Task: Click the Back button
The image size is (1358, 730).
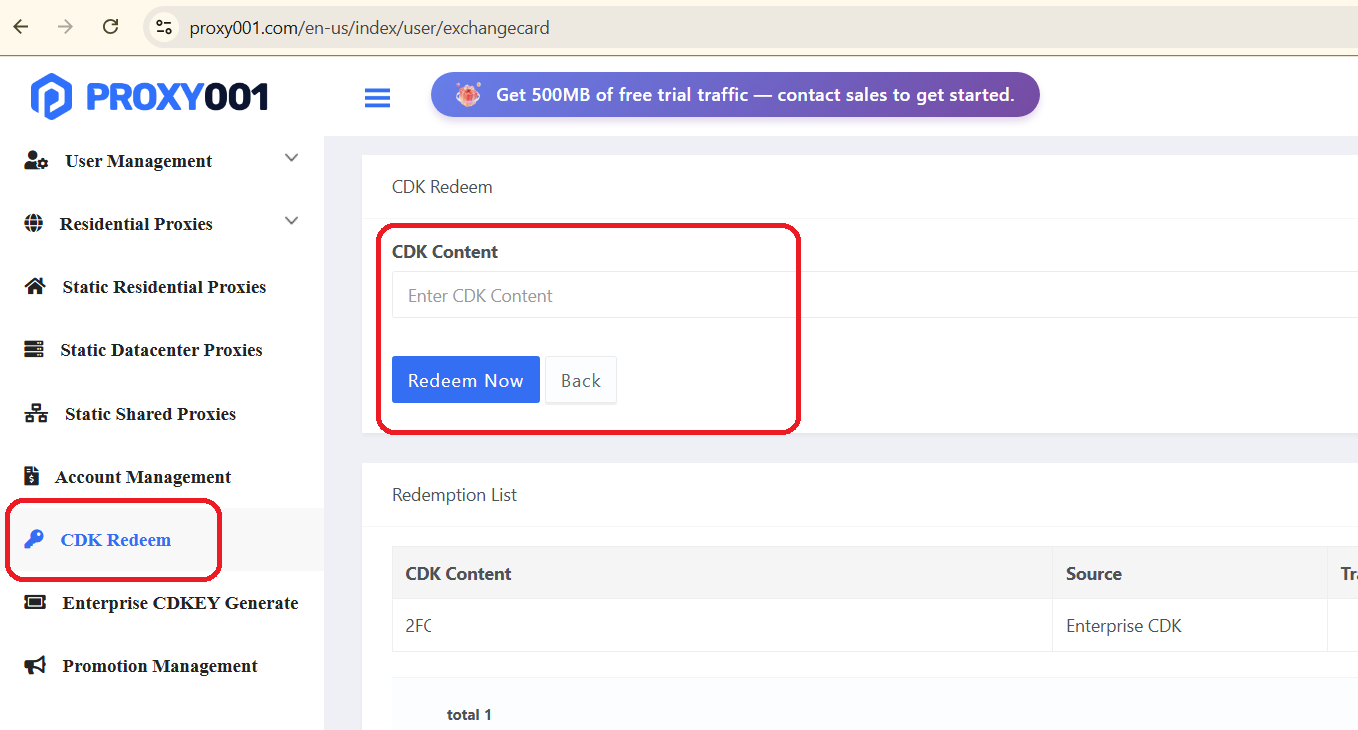Action: click(x=580, y=380)
